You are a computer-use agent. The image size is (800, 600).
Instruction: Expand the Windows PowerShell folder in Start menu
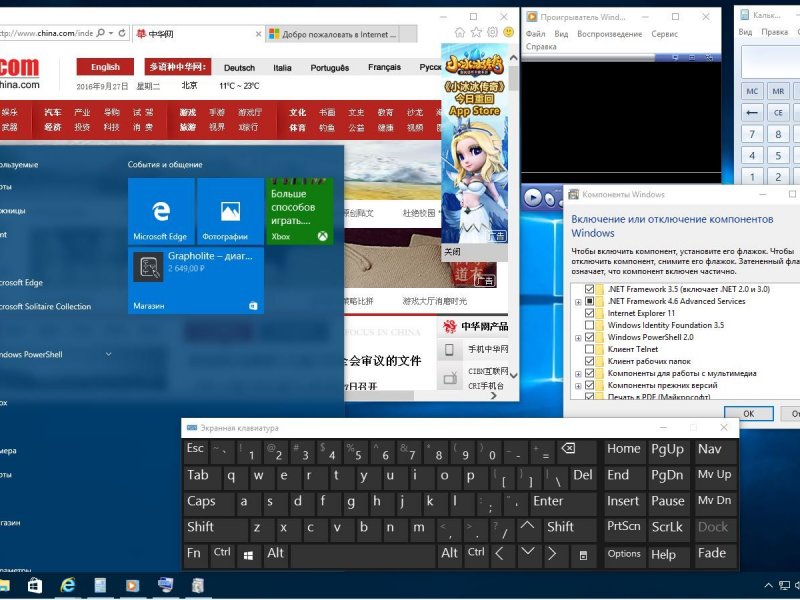point(108,354)
